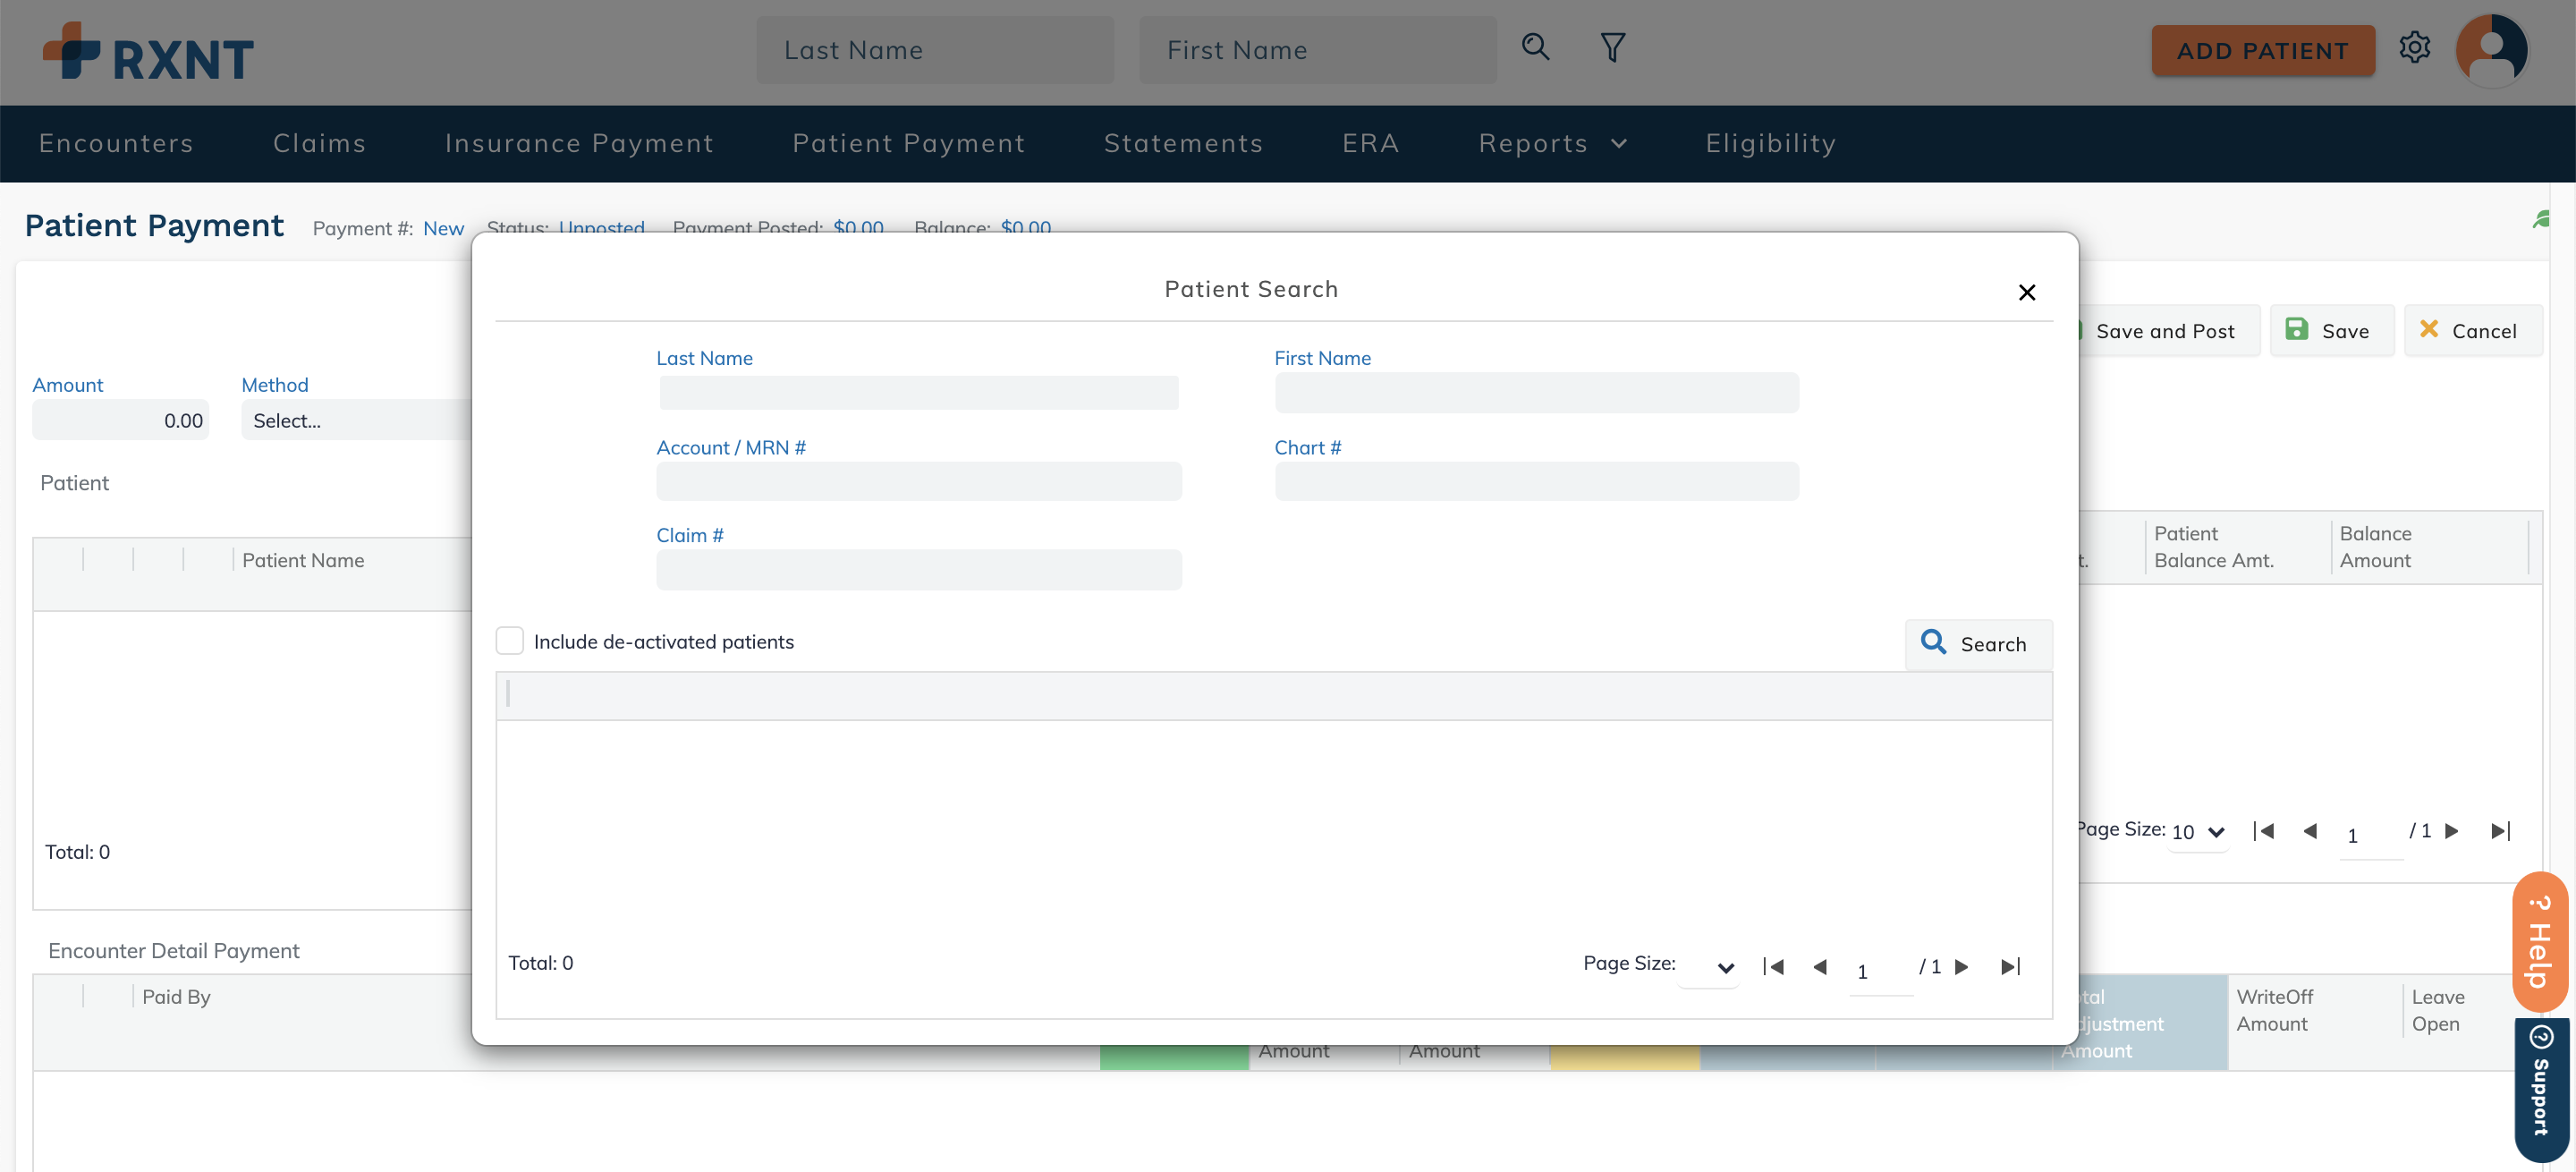
Task: Expand the Reports menu
Action: point(1552,143)
